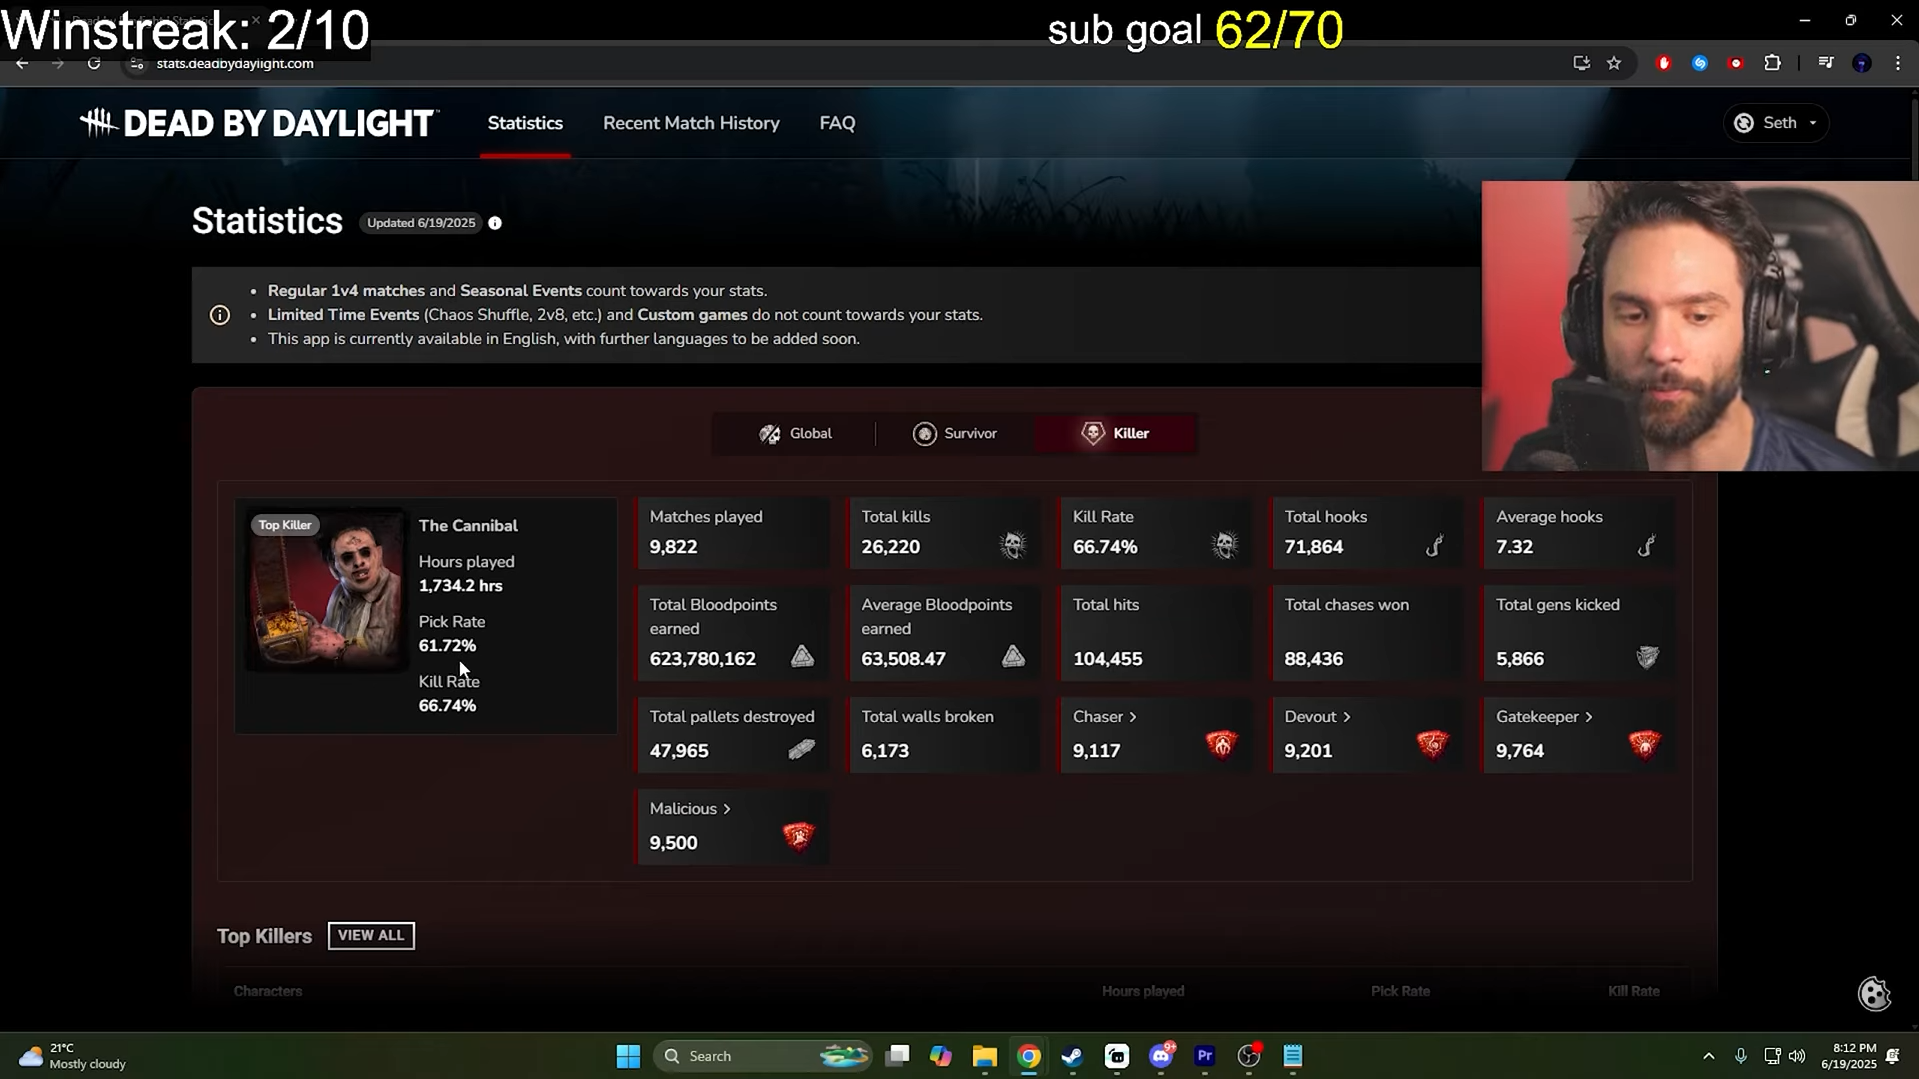Click Total hits value 104,455
1919x1079 pixels.
[1107, 659]
